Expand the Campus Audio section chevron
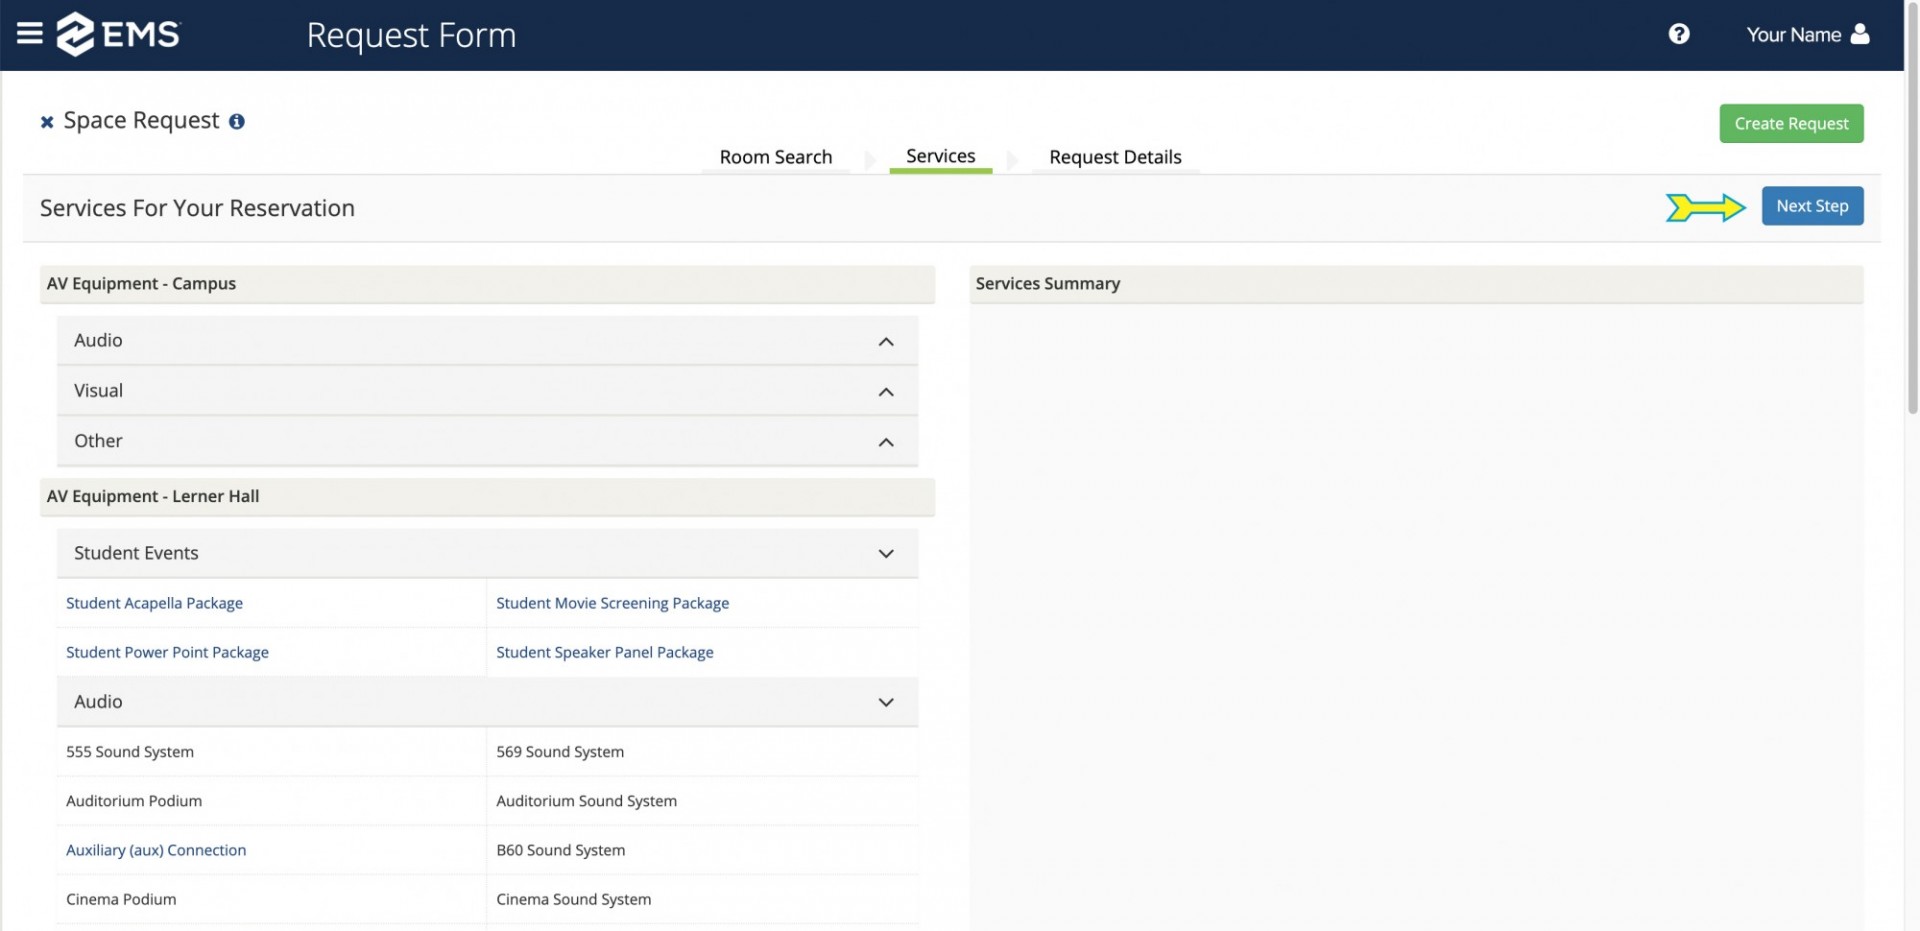Viewport: 1920px width, 931px height. click(886, 342)
